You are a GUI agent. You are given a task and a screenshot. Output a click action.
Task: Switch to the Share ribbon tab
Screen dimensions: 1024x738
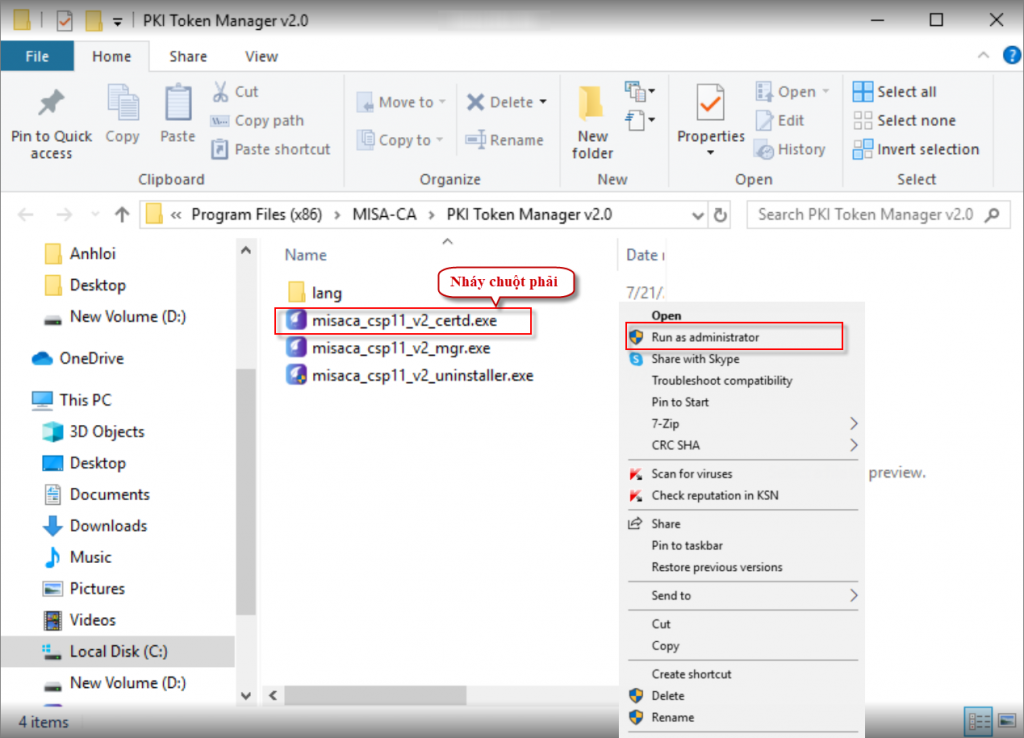coord(188,56)
